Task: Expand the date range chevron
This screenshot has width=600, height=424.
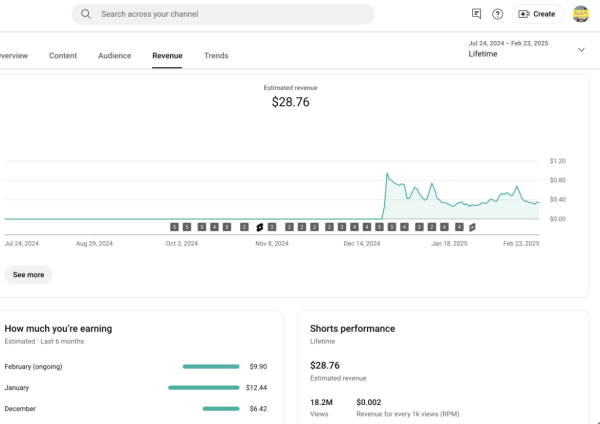Action: point(581,49)
